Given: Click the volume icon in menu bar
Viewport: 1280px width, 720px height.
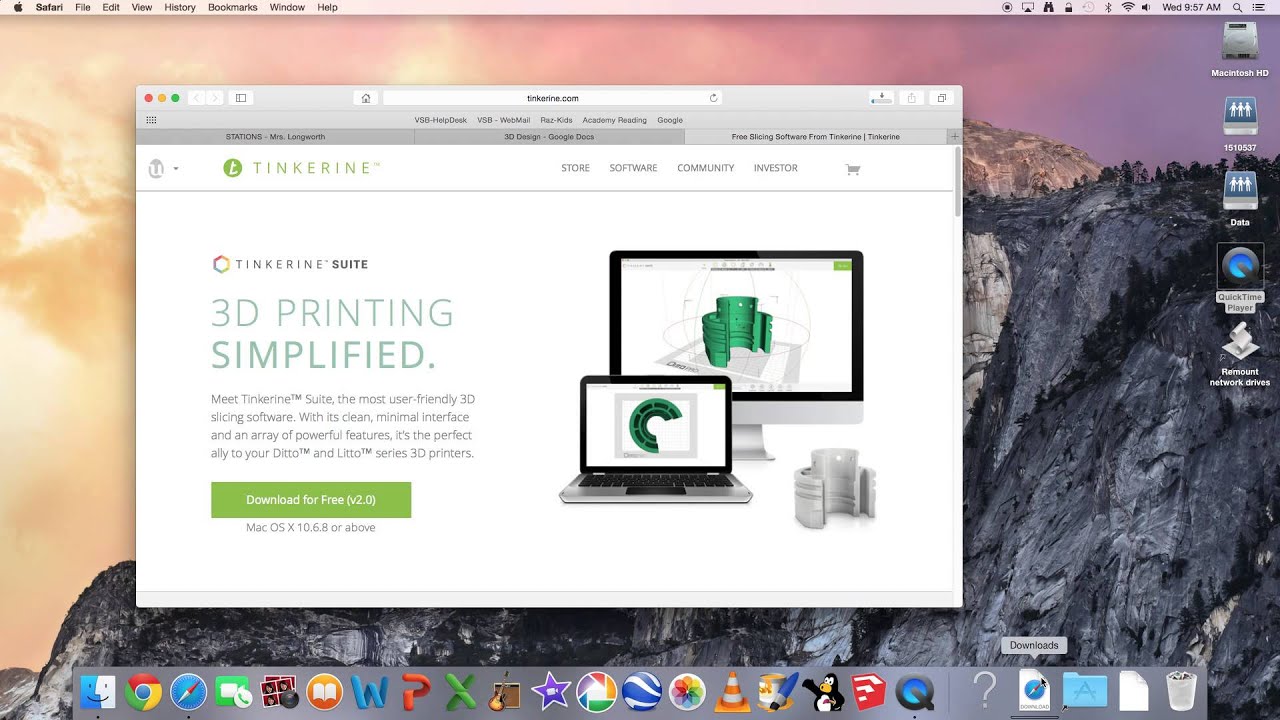Looking at the screenshot, I should point(1146,7).
